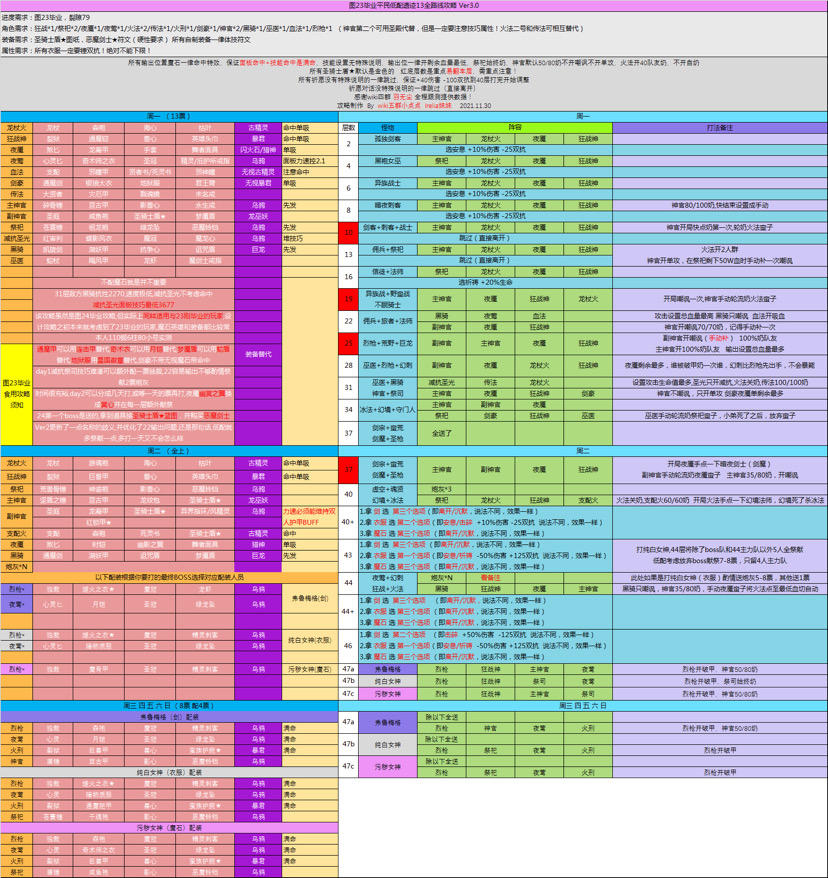
Task: Select the floor number 2 cell
Action: tap(348, 144)
